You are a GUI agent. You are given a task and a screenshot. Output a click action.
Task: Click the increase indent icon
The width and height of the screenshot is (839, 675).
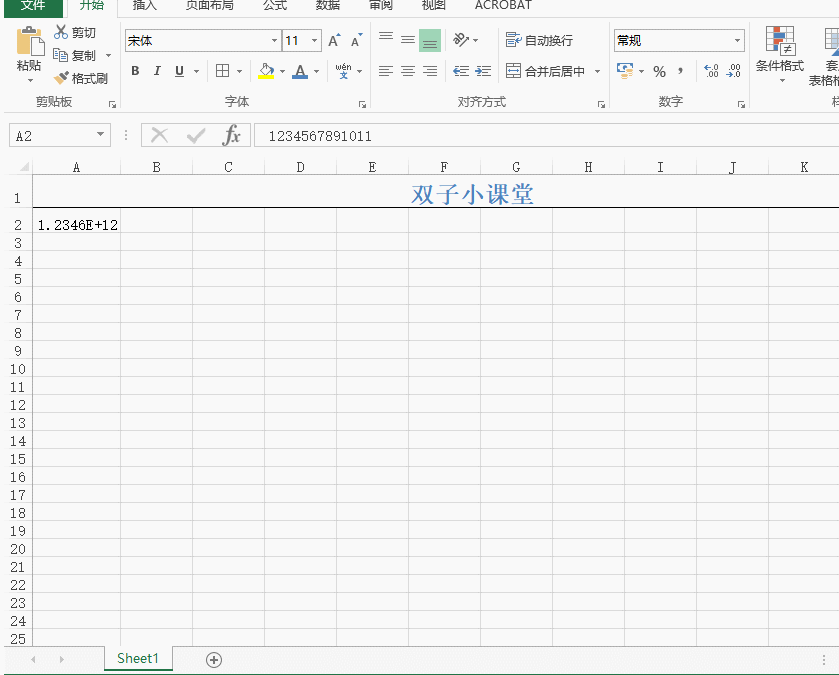[x=481, y=71]
